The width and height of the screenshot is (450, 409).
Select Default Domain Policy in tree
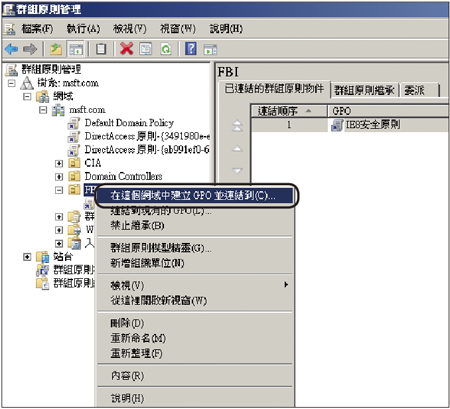point(129,123)
